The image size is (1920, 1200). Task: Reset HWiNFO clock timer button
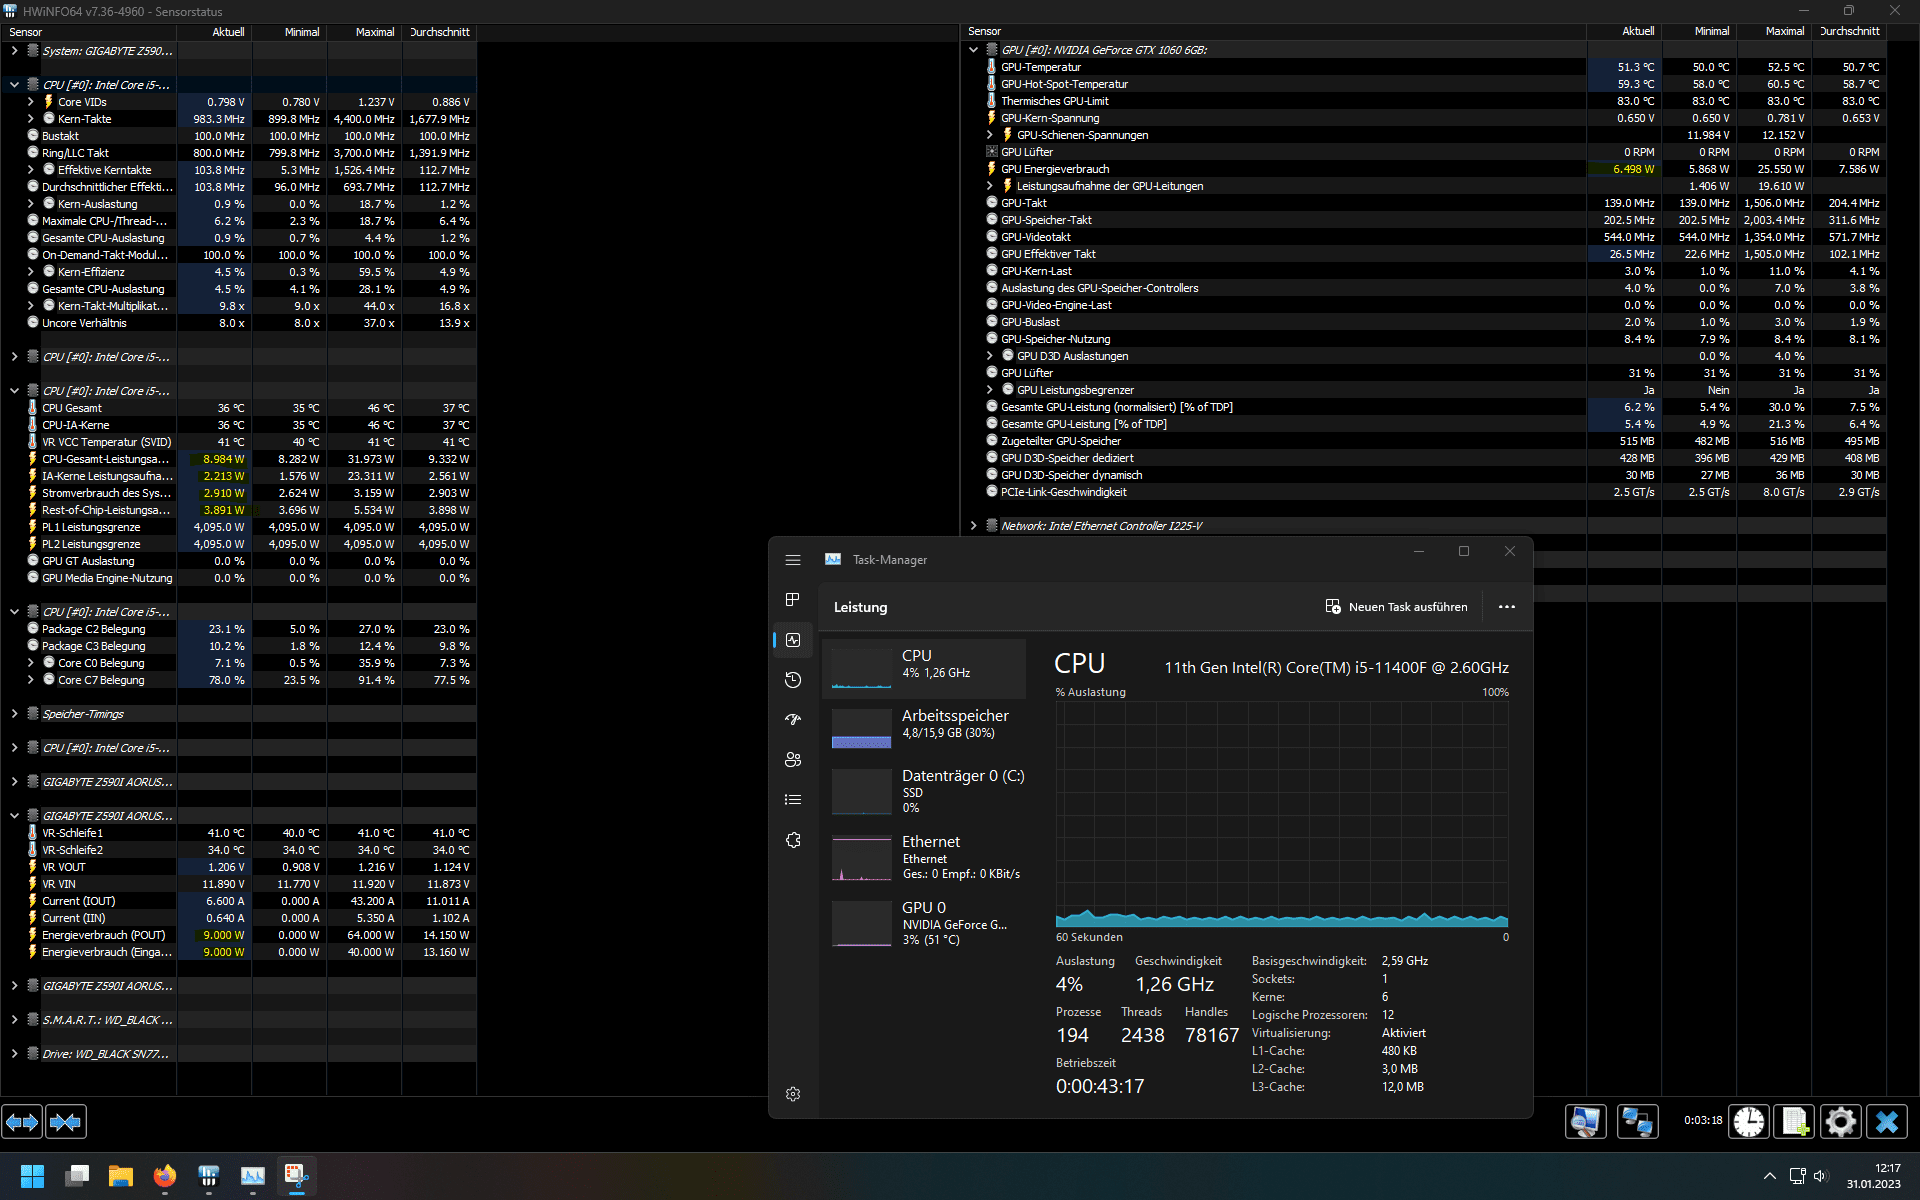click(x=1749, y=1122)
